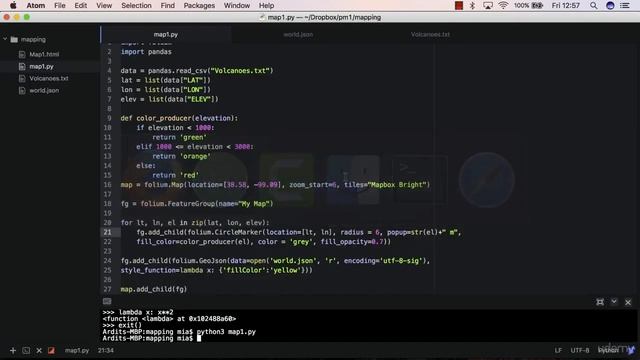
Task: Place cursor on 'import pandas' line
Action: point(146,52)
